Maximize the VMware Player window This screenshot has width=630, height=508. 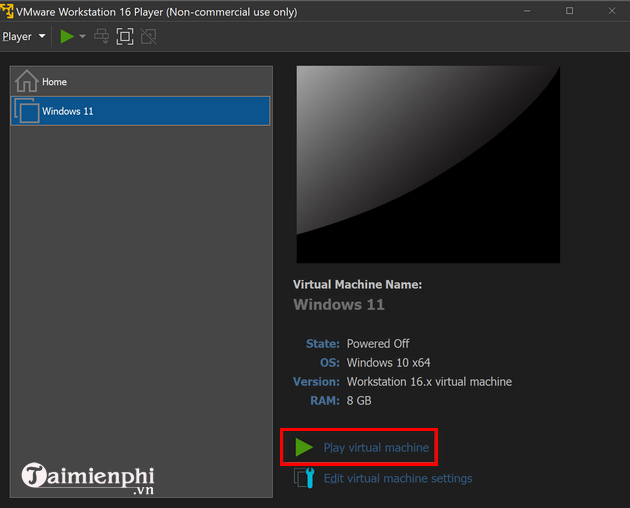coord(569,11)
